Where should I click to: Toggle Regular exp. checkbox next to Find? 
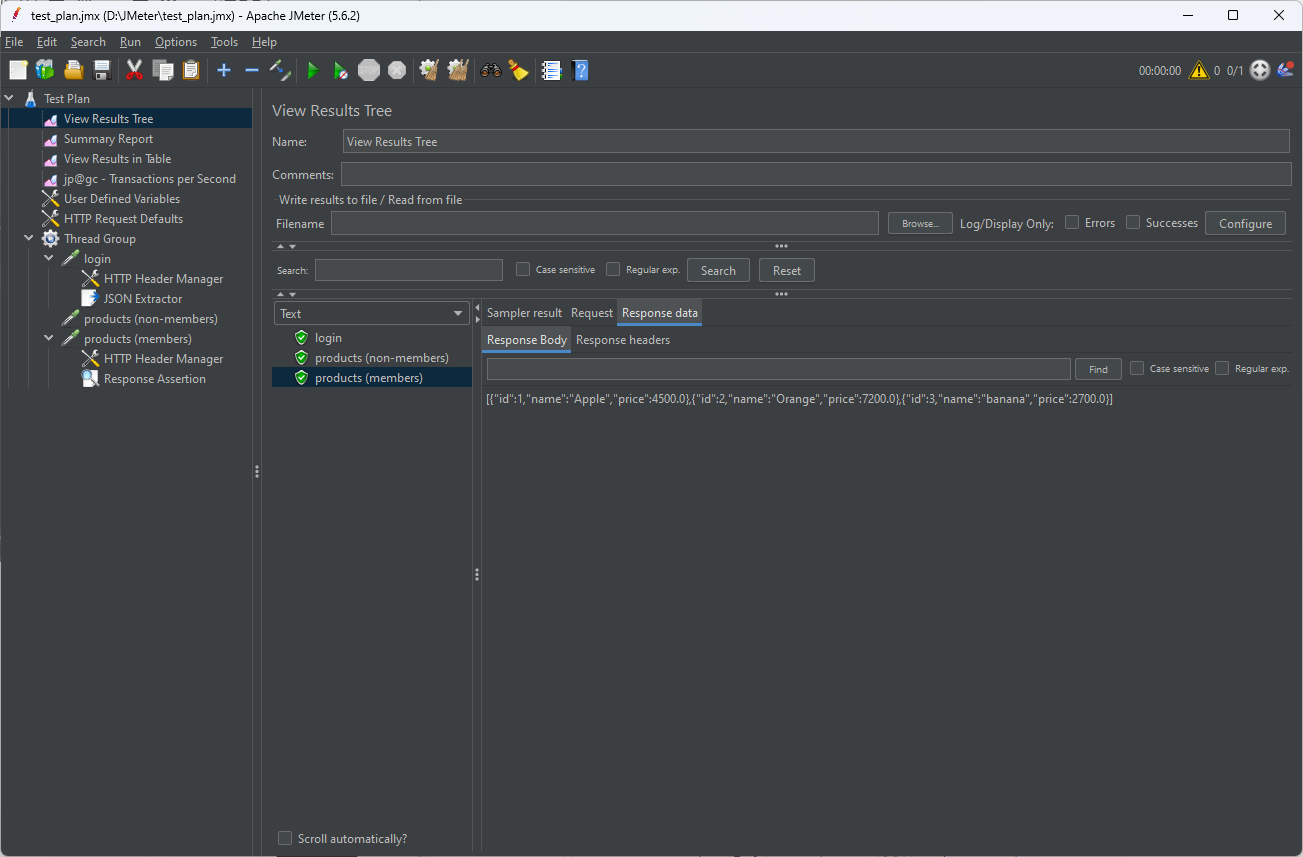[x=1222, y=369]
